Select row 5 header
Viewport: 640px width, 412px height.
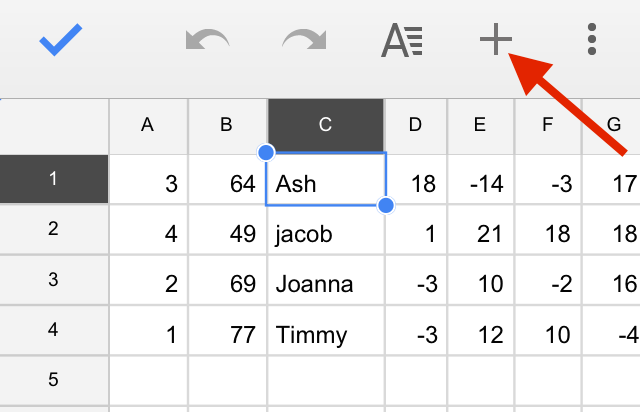[x=54, y=380]
